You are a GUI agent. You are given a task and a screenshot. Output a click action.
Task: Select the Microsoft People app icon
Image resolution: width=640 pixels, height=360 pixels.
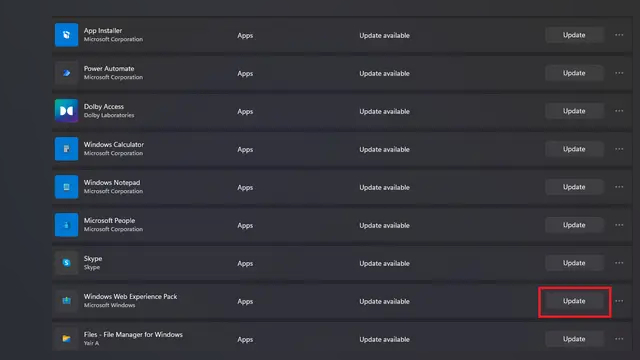click(67, 224)
